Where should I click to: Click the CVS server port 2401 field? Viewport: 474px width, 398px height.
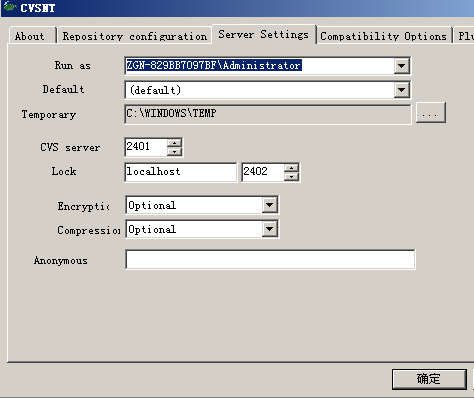[146, 147]
